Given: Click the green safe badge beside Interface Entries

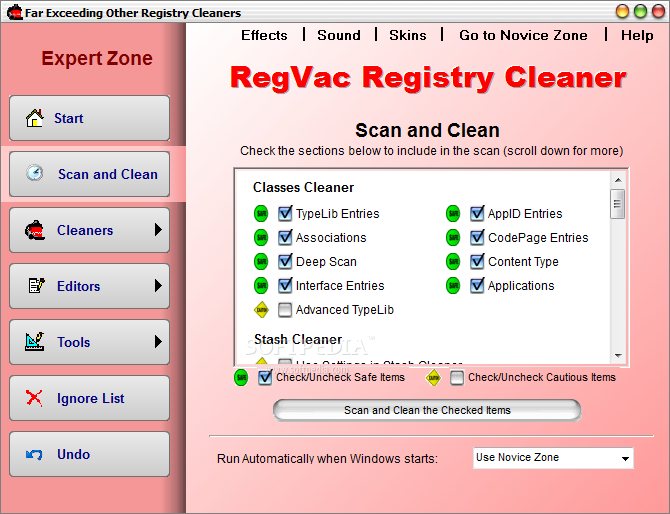Looking at the screenshot, I should [x=261, y=285].
